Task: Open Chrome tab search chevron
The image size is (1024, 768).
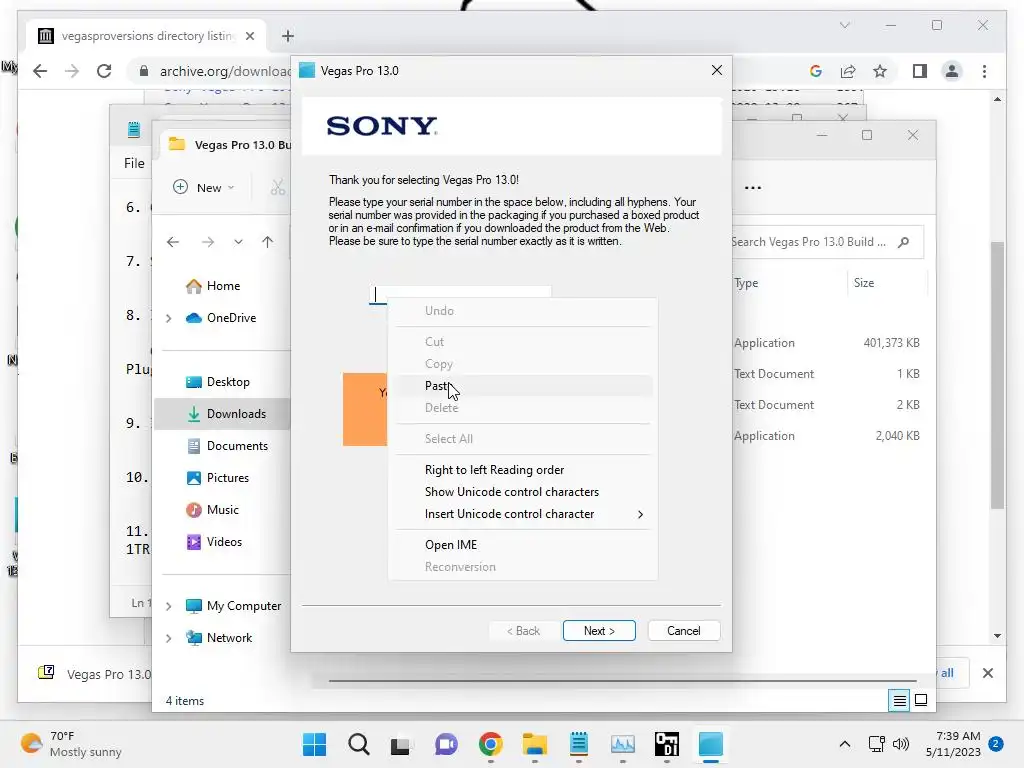Action: [844, 25]
